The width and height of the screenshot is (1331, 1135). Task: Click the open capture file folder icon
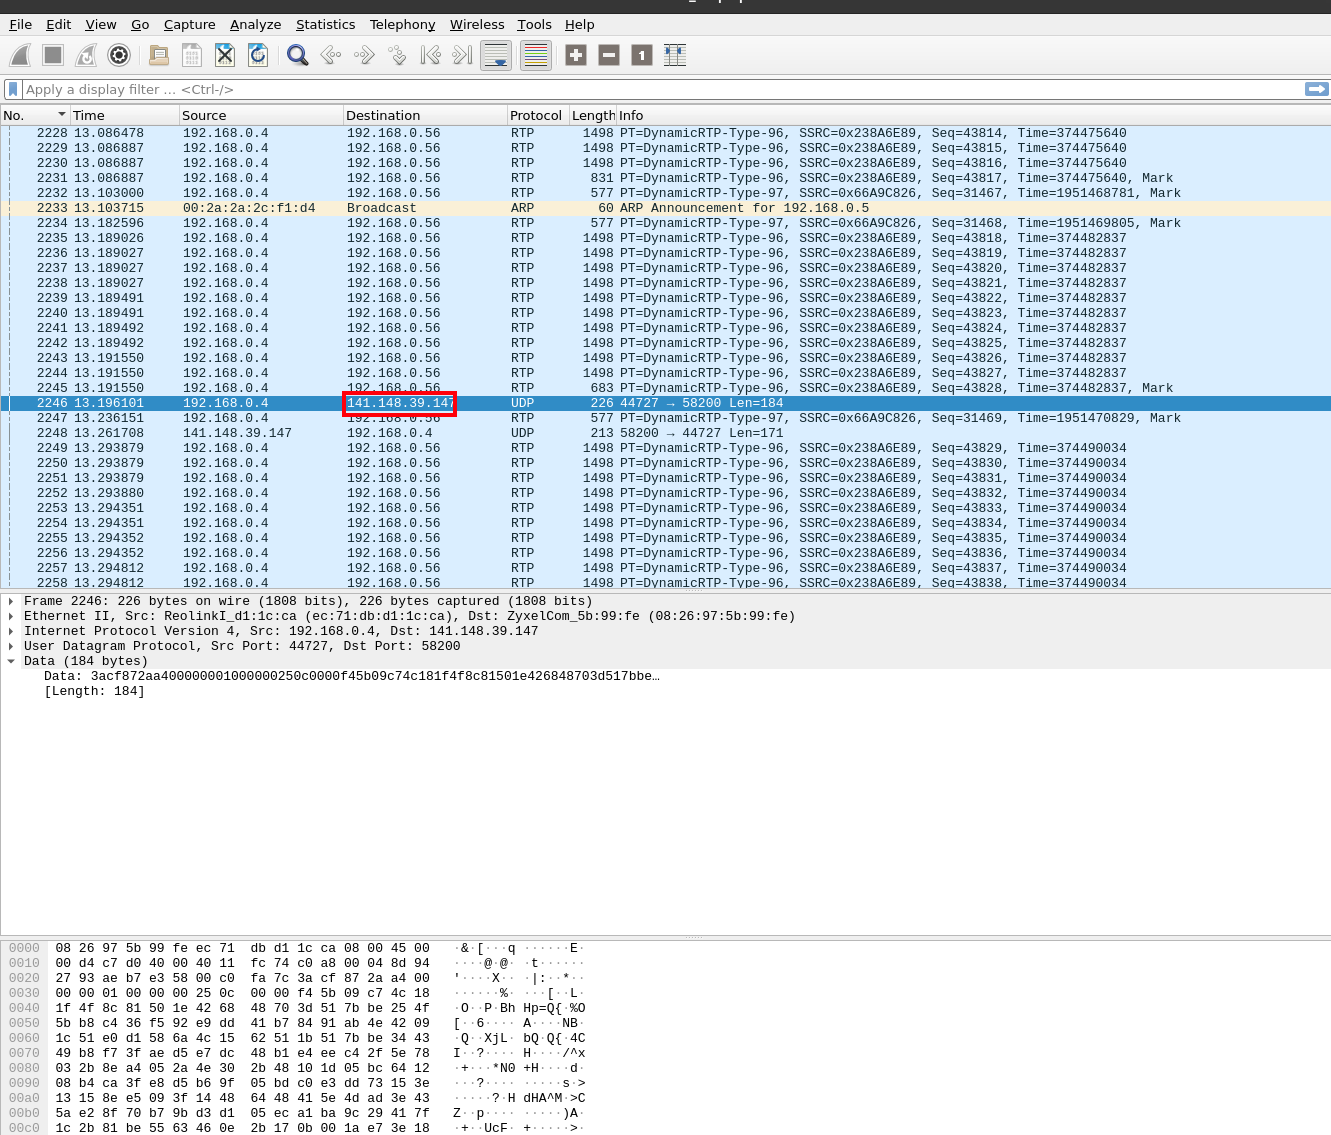158,55
